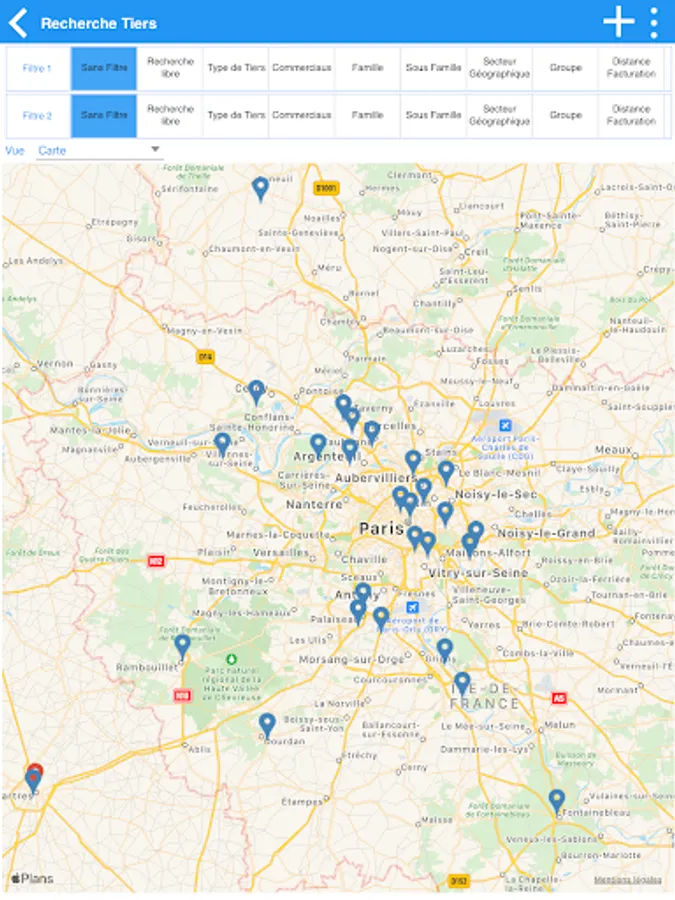Tap the Versailles map label
675x900 pixels.
coord(281,552)
